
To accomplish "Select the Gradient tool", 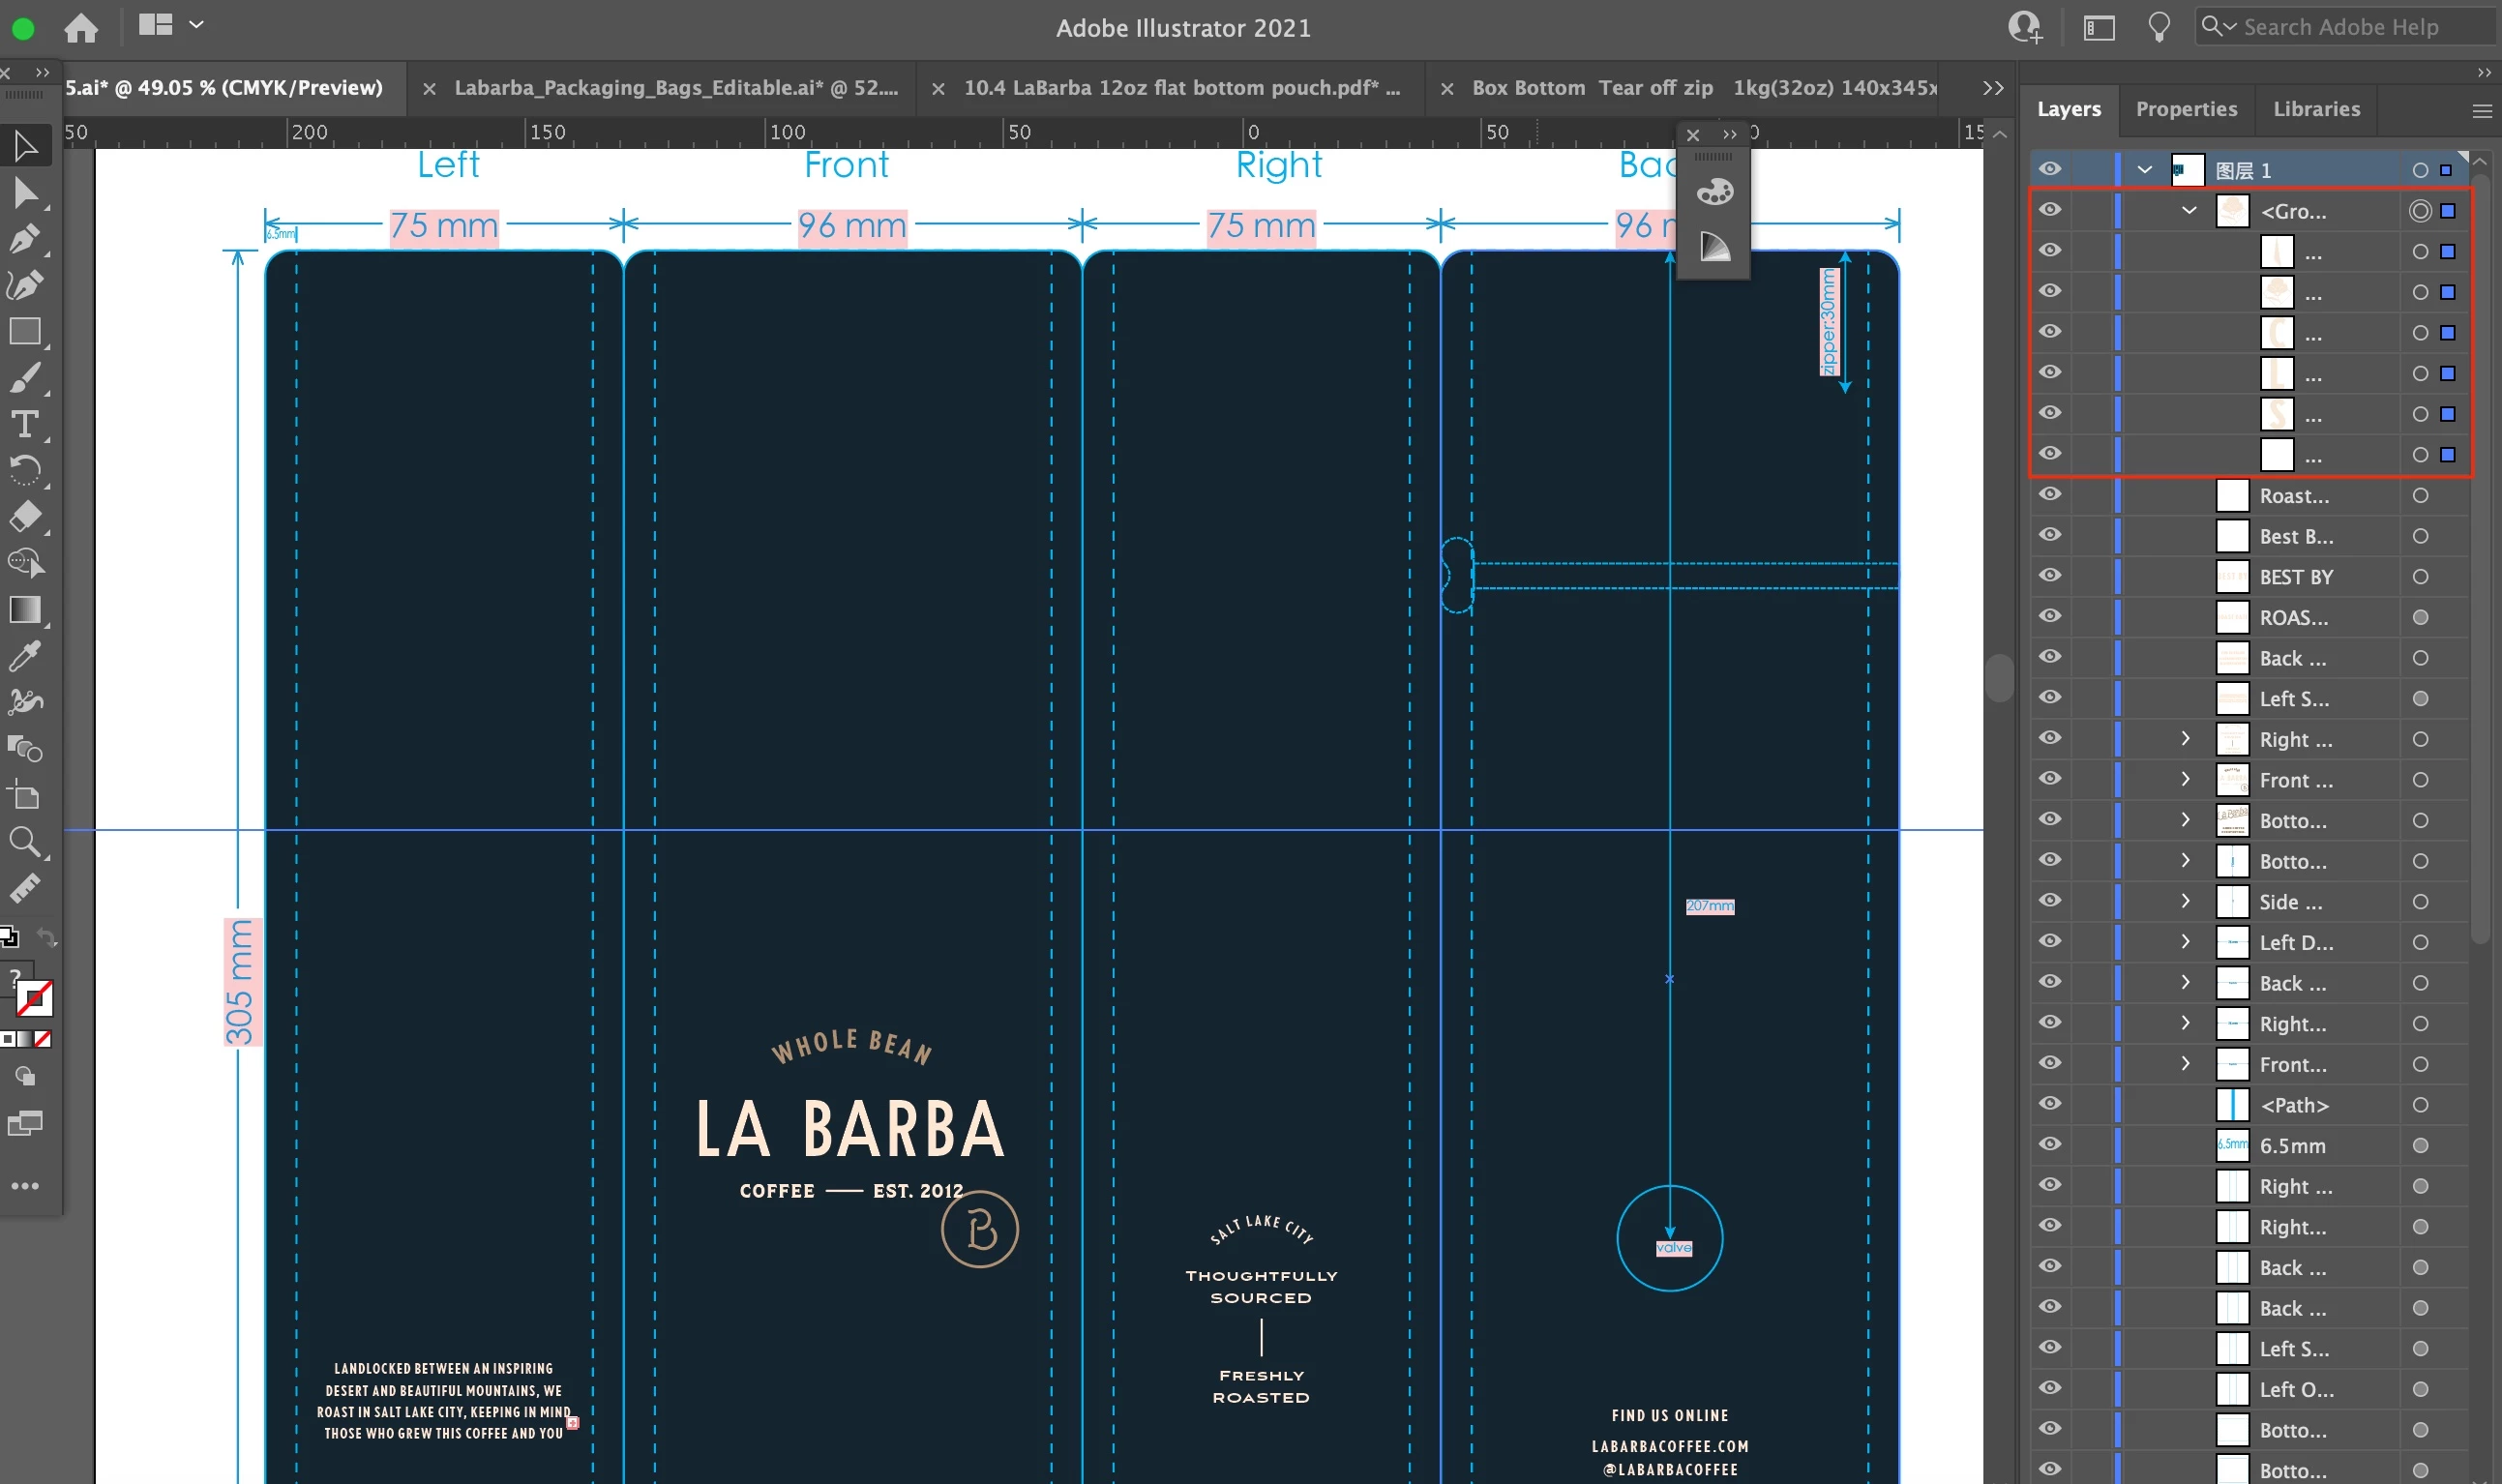I will pos(24,609).
